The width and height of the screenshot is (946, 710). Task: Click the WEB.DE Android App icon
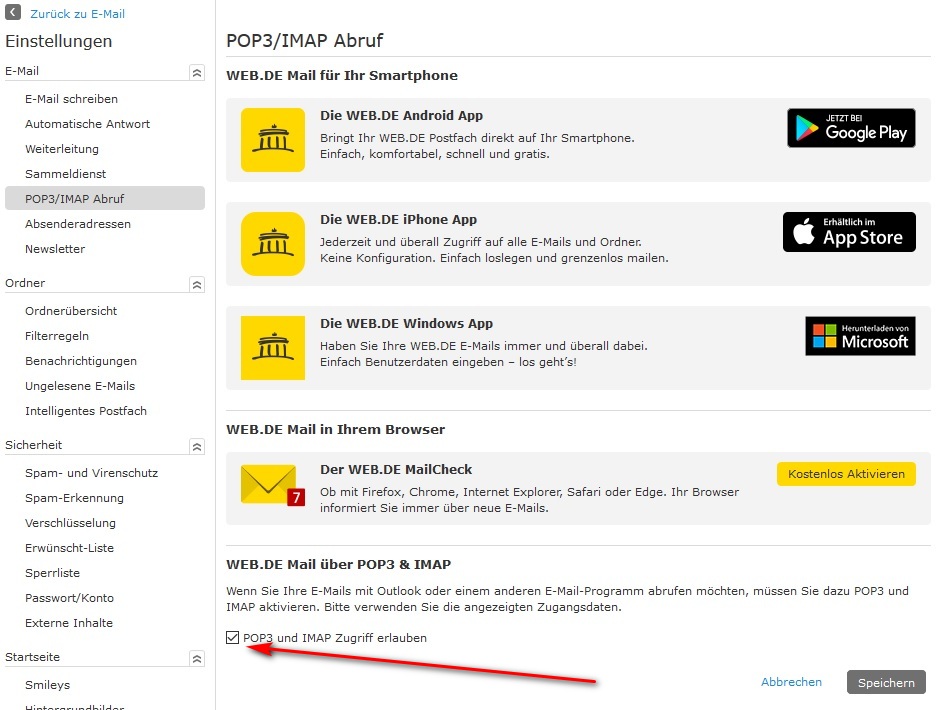[272, 140]
